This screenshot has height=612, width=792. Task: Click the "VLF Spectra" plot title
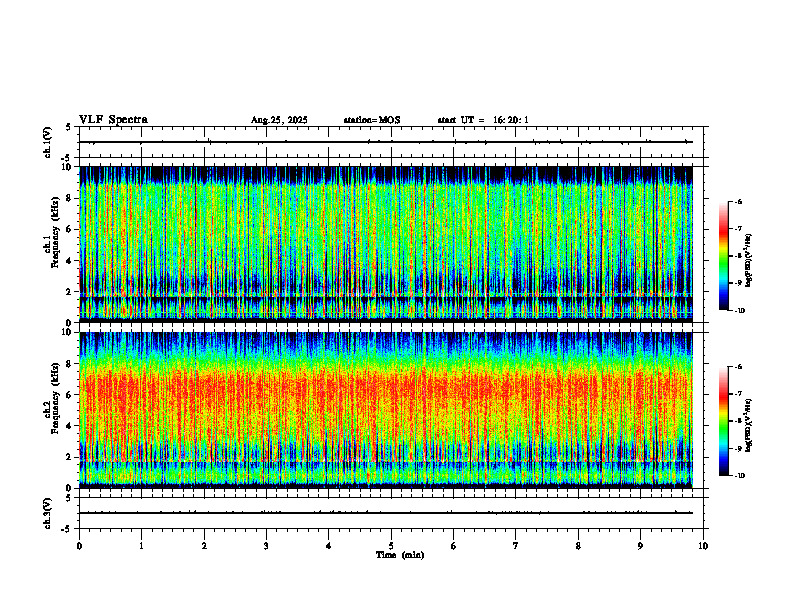point(113,120)
